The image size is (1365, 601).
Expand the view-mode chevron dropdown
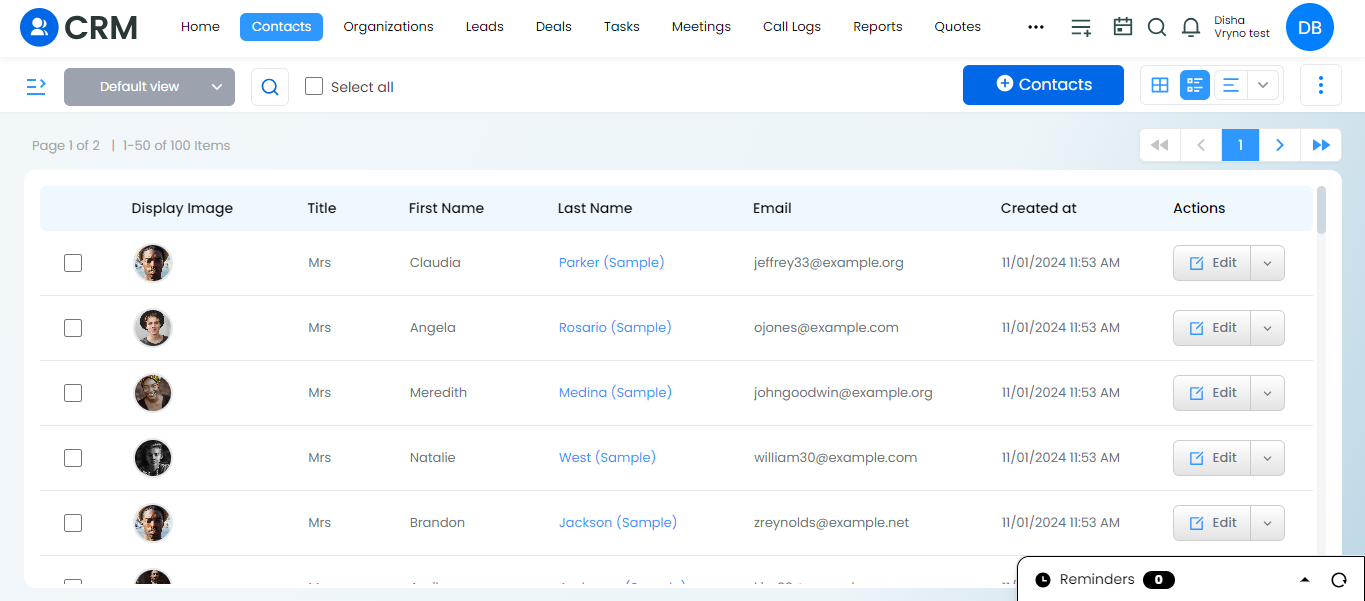tap(1263, 85)
